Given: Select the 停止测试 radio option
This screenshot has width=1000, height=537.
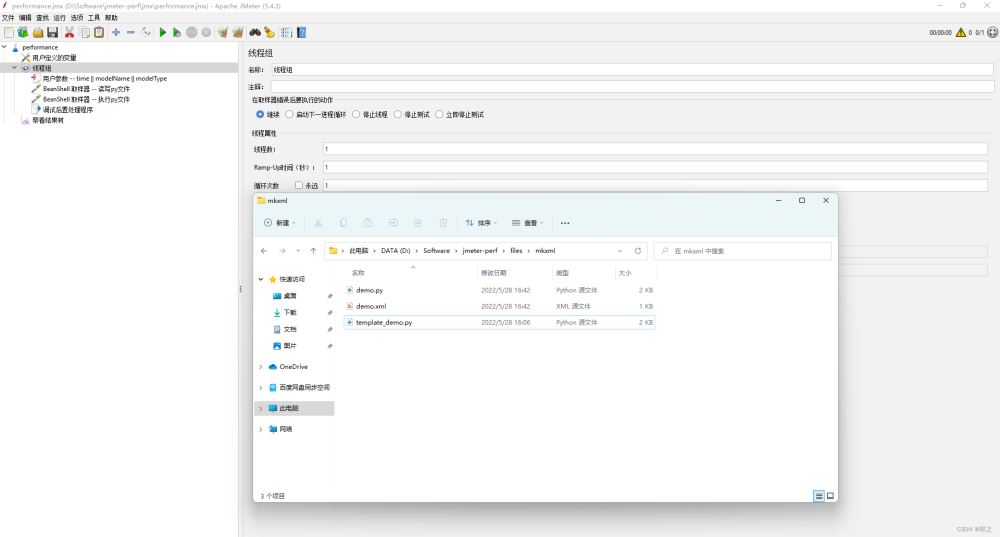Looking at the screenshot, I should pyautogui.click(x=397, y=114).
